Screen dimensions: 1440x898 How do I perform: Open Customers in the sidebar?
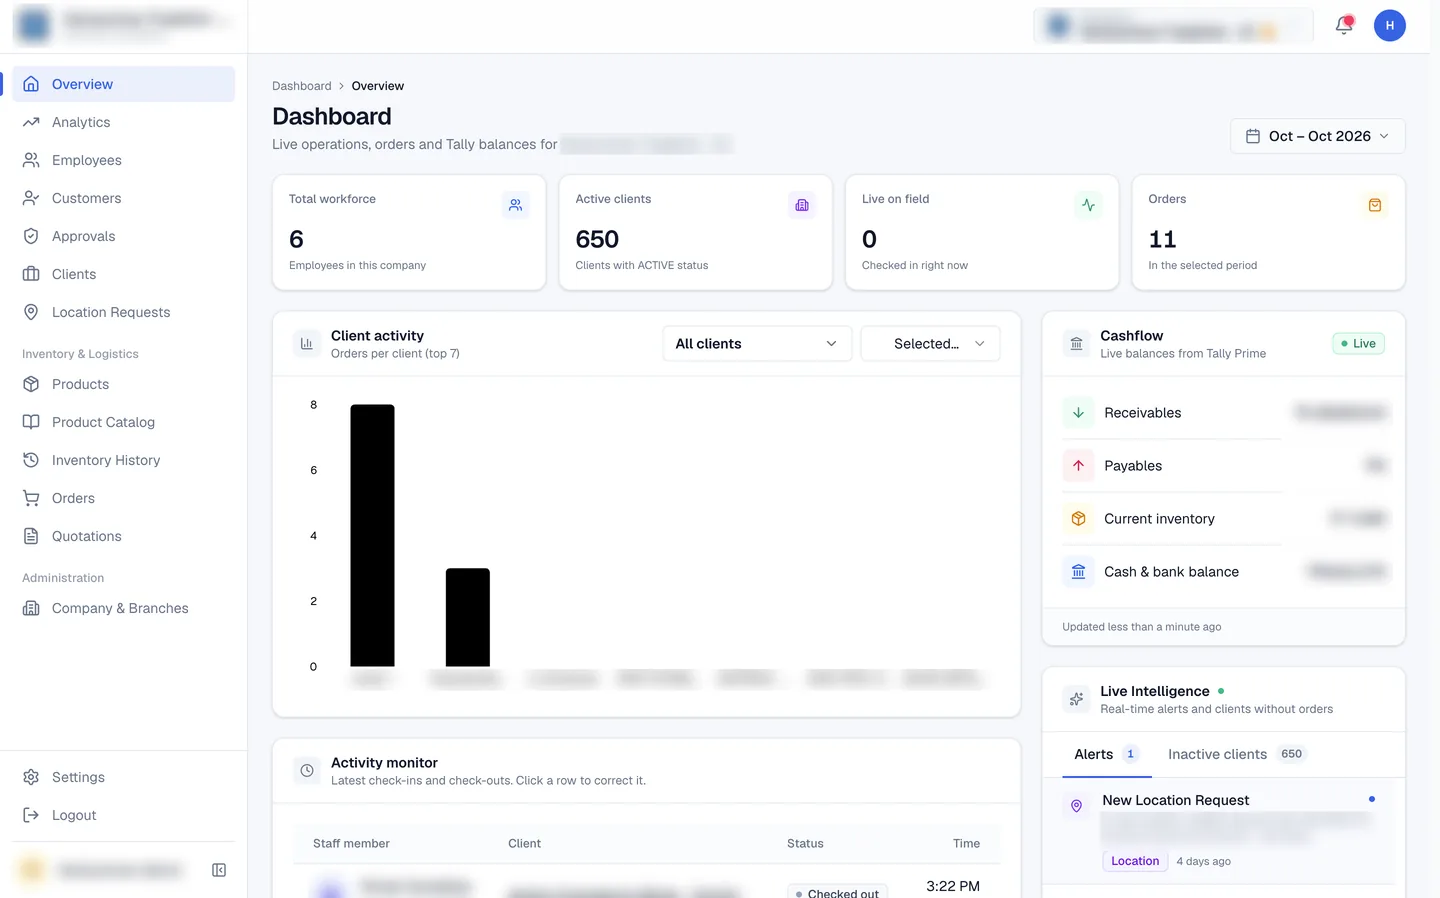coord(124,198)
